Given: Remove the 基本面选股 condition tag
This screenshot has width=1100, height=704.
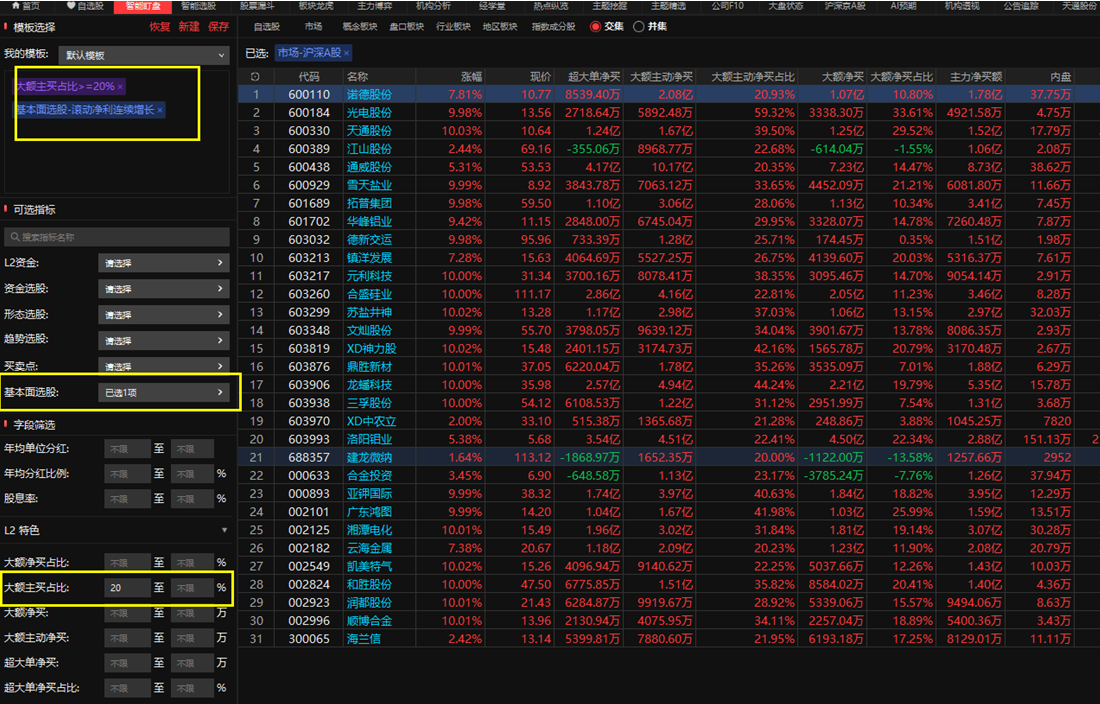Looking at the screenshot, I should 159,110.
